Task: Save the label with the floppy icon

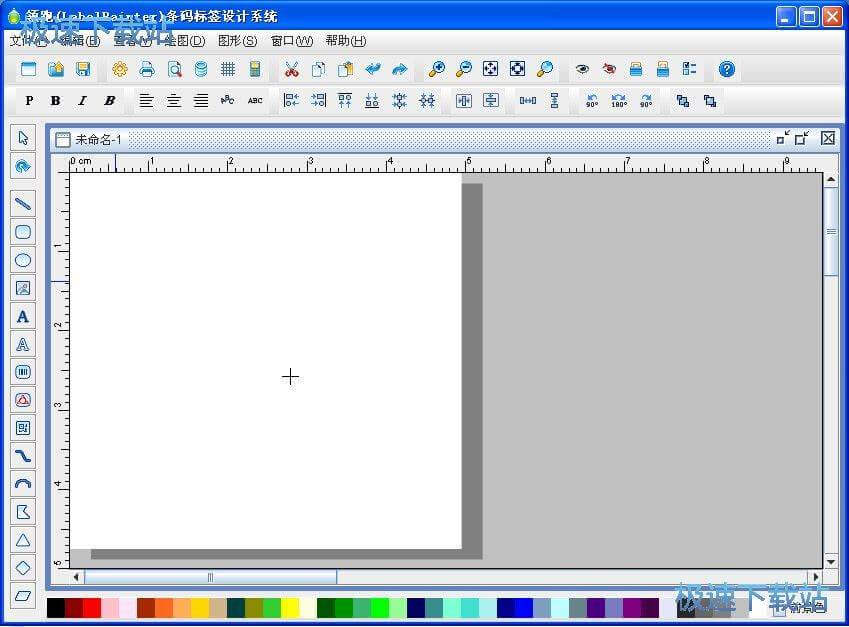Action: [x=83, y=69]
